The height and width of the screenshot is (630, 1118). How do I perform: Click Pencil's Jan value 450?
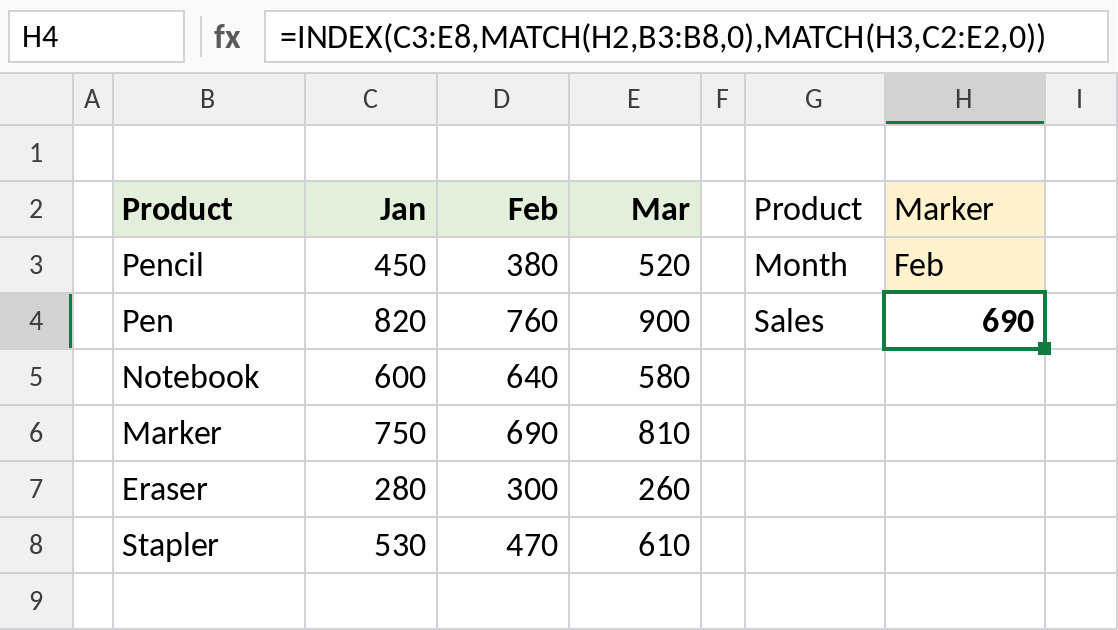pos(371,265)
